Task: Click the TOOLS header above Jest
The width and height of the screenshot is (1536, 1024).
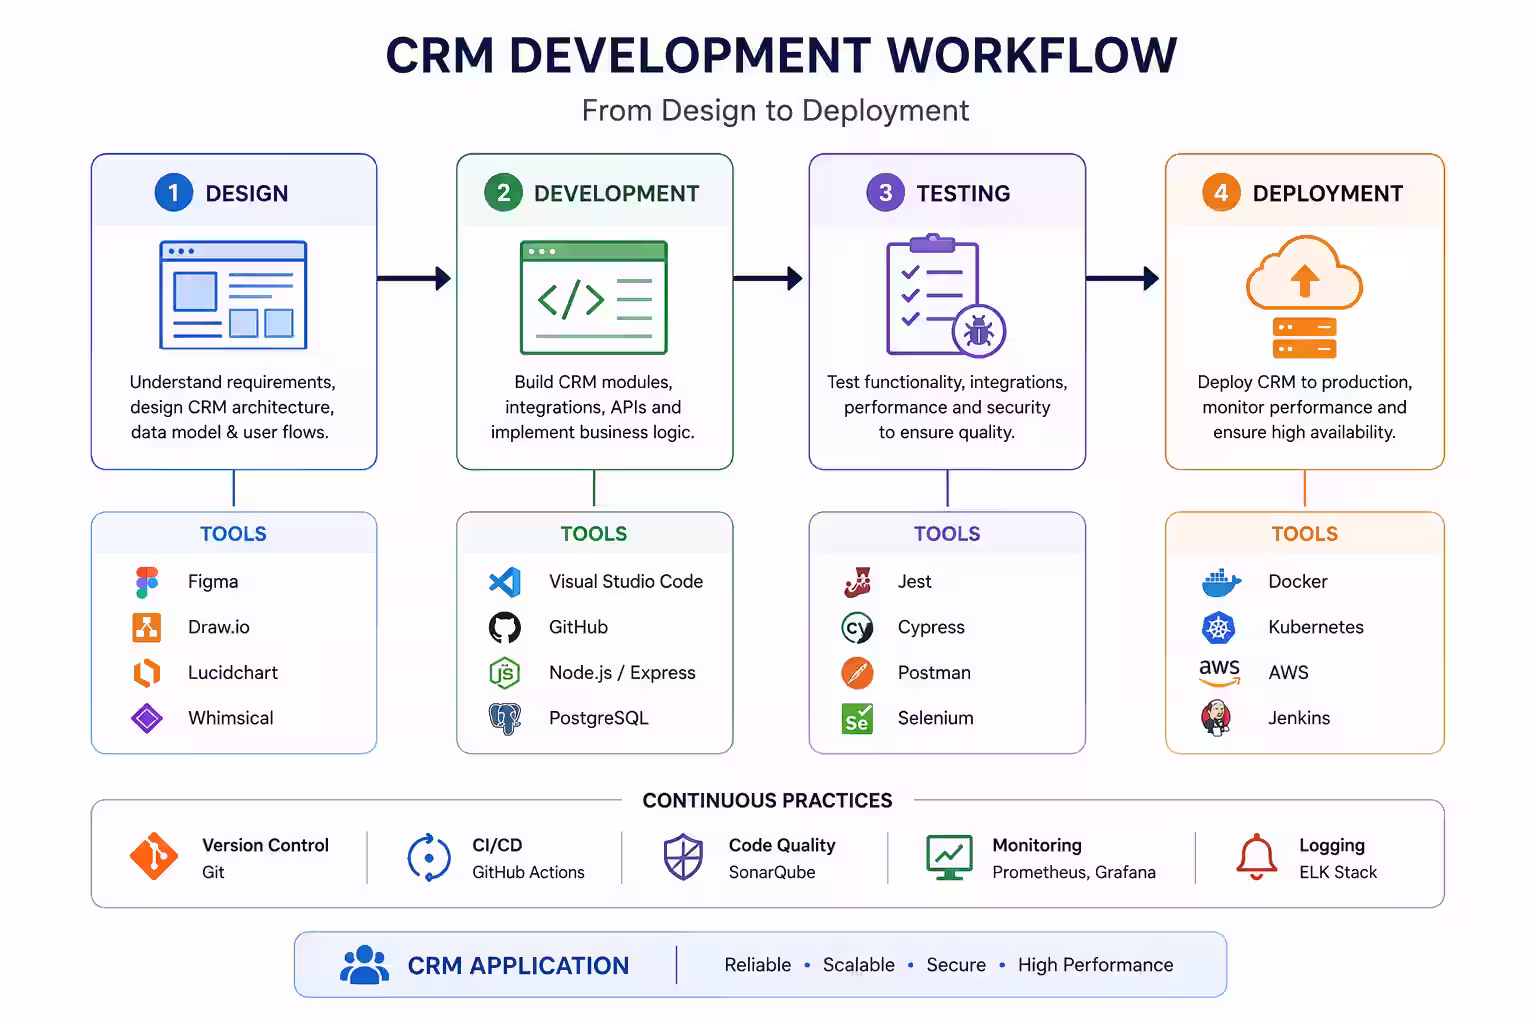Action: coord(947,534)
